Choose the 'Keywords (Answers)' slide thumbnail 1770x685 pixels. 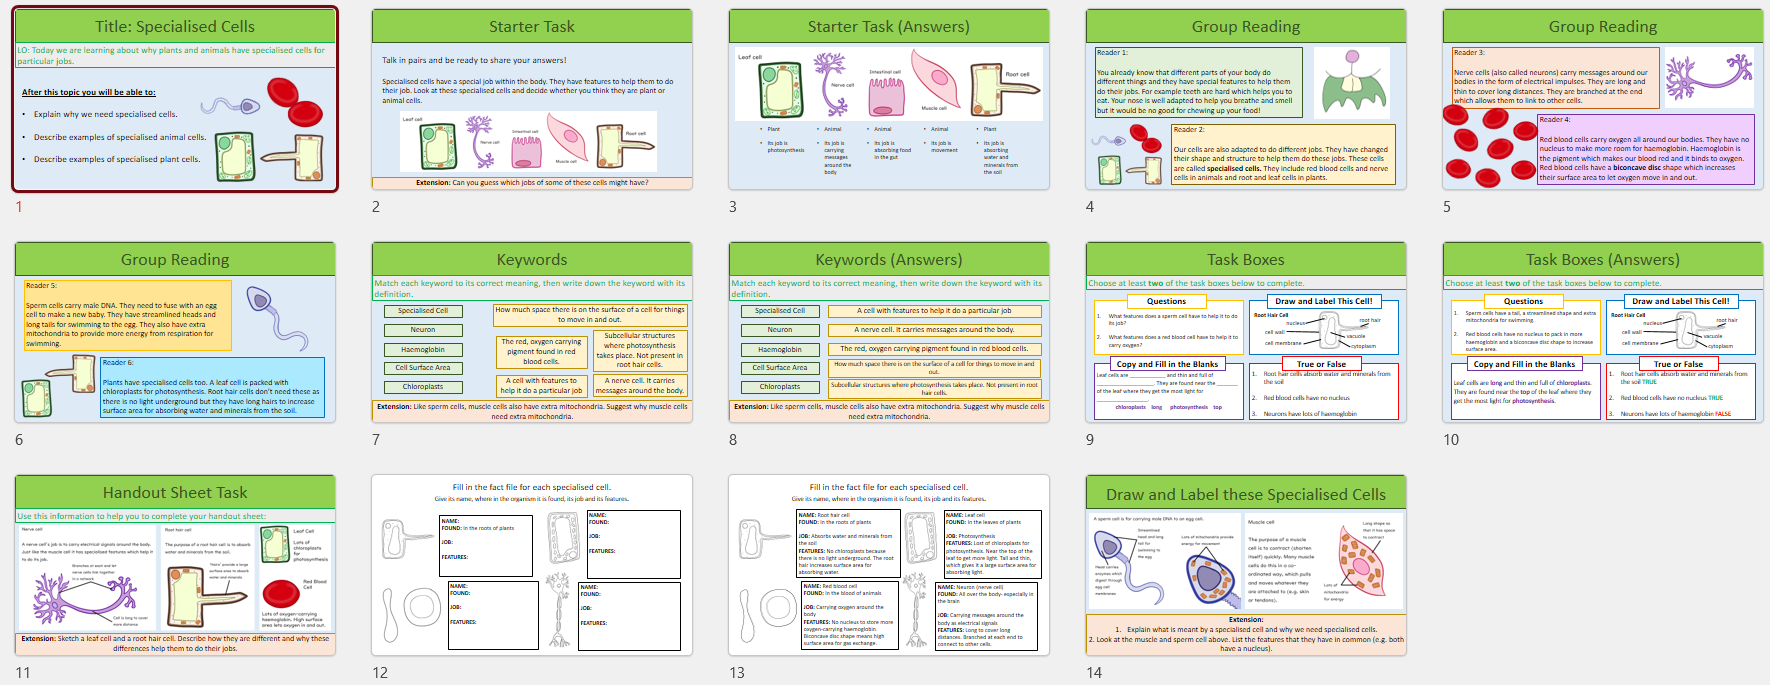[888, 333]
